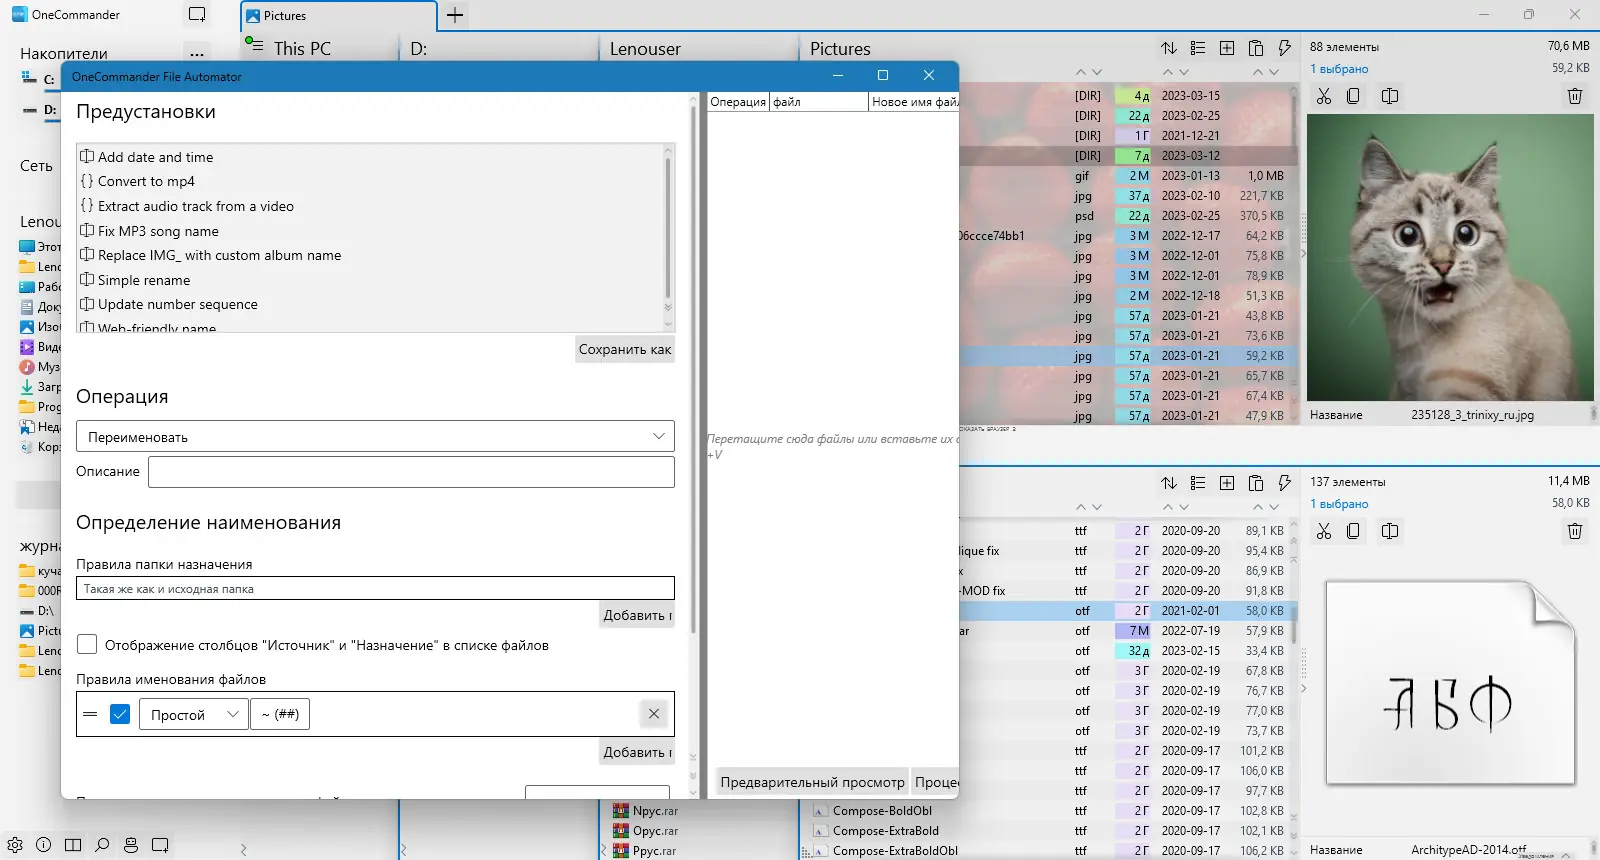The height and width of the screenshot is (860, 1600).
Task: Open lightning actions in 88 элементы pane
Action: tap(1285, 48)
